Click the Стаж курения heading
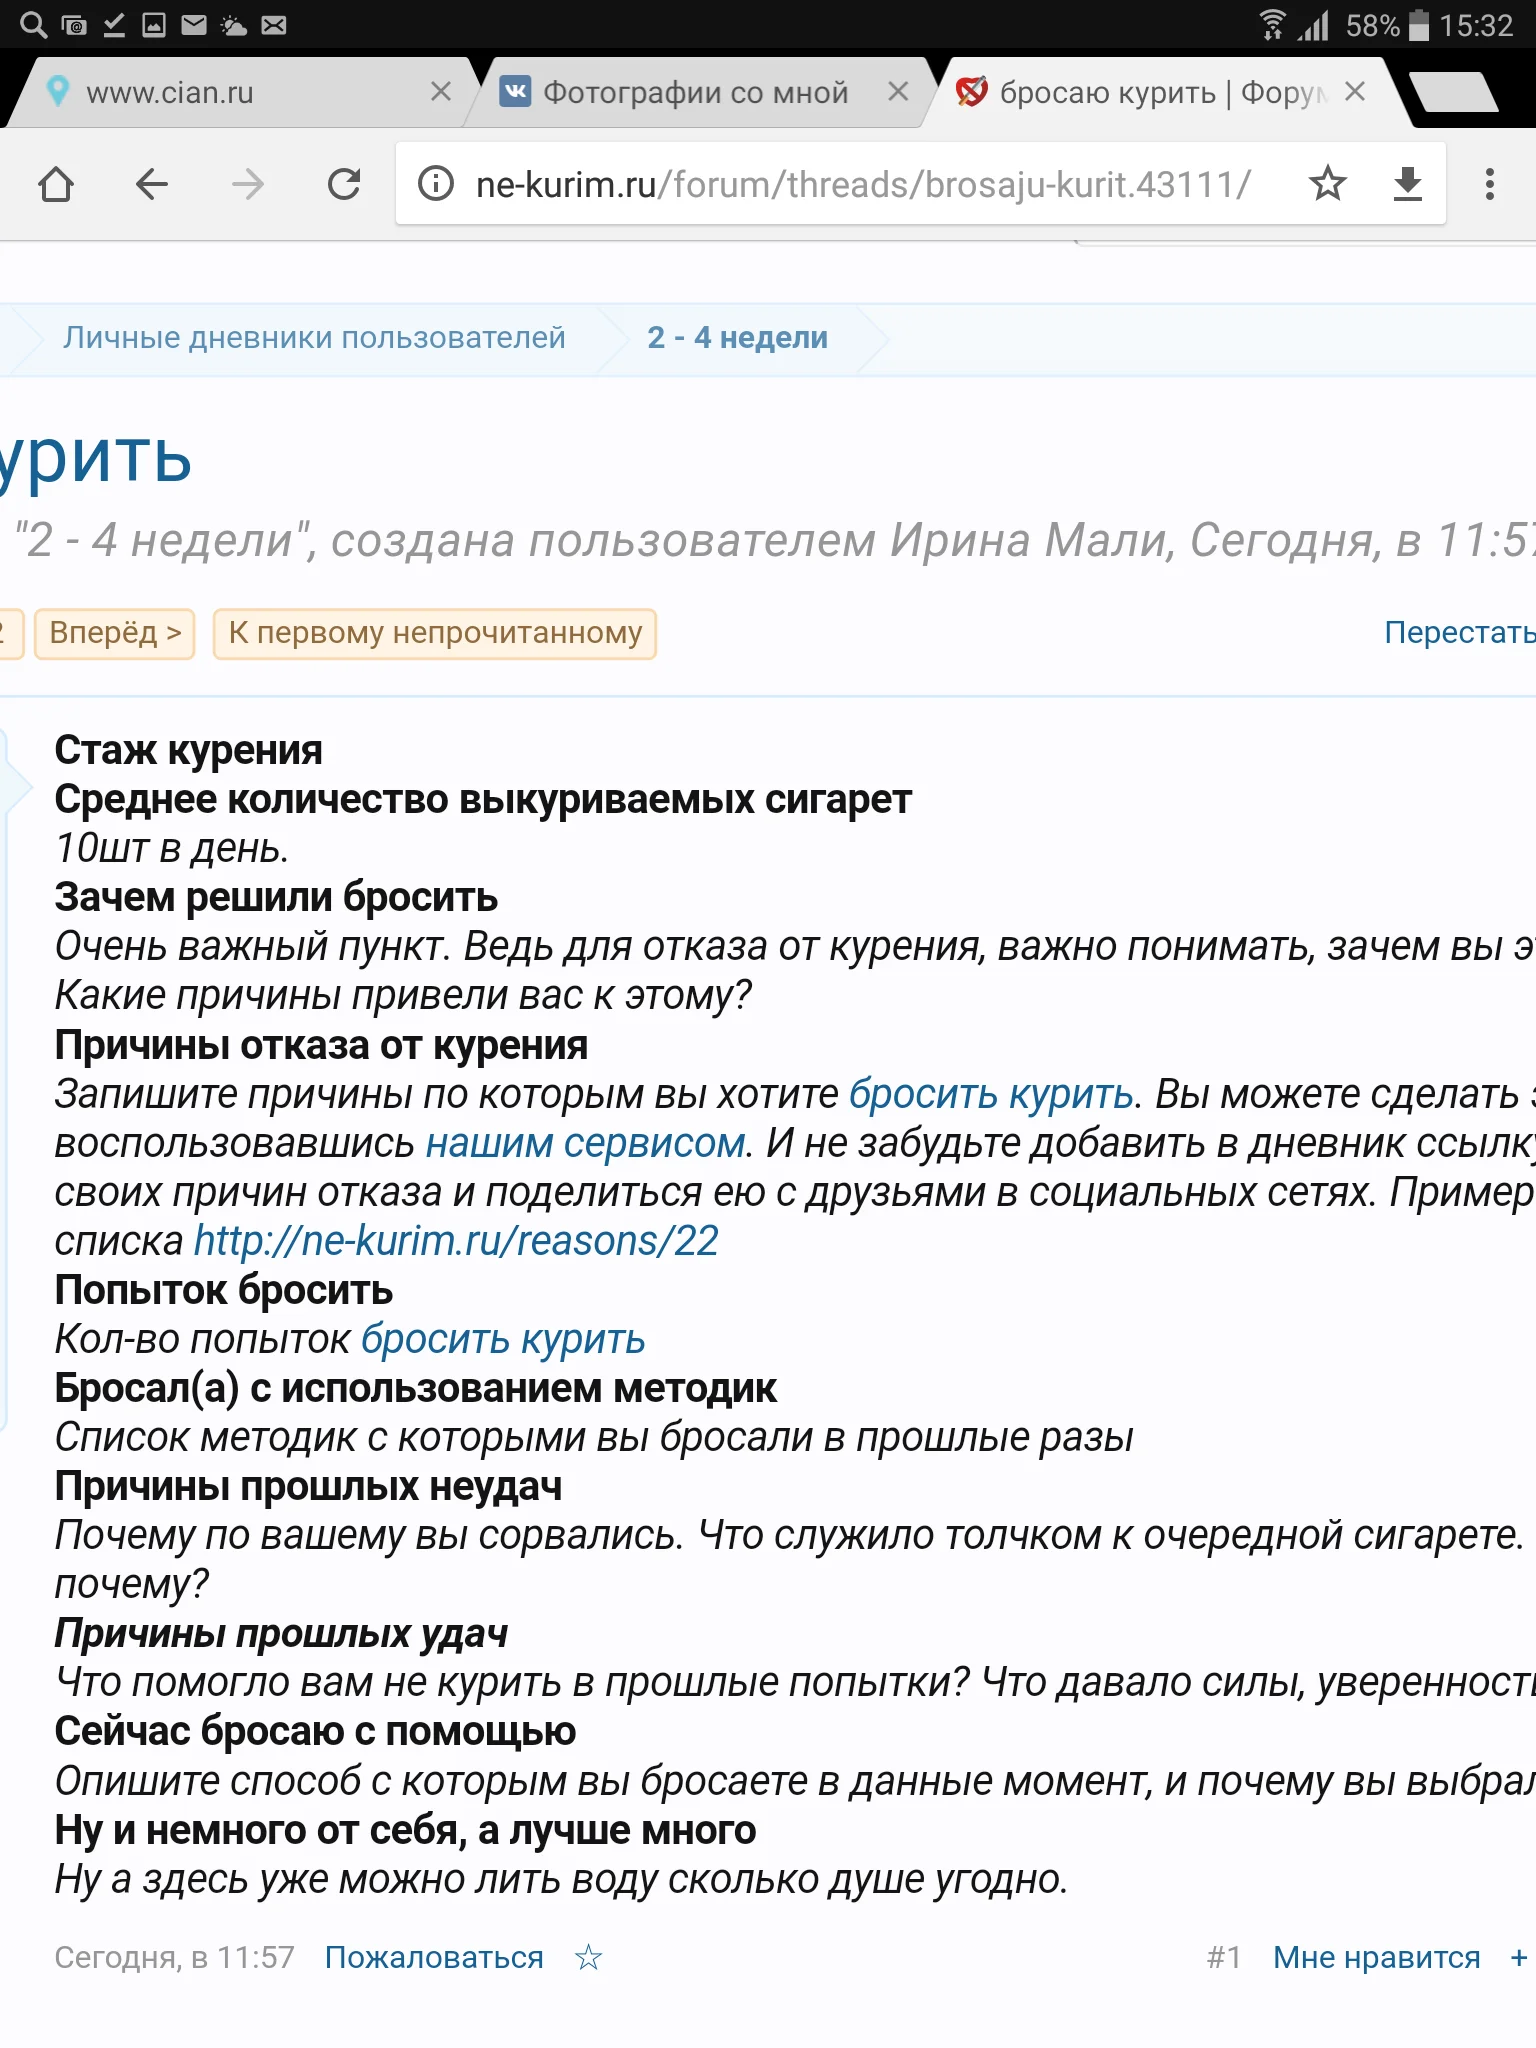 click(188, 750)
